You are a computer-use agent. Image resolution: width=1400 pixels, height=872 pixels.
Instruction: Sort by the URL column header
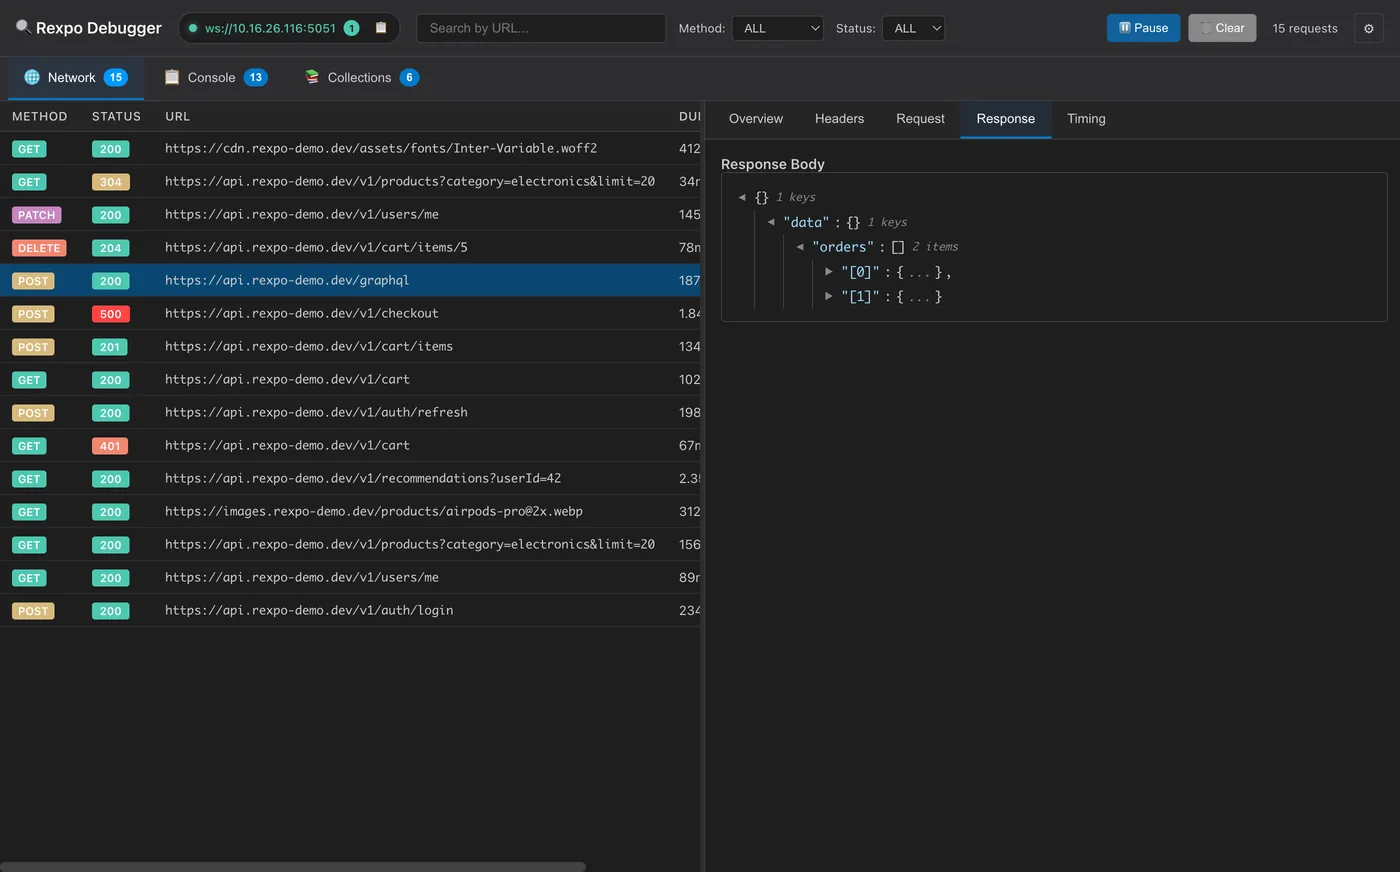[177, 116]
